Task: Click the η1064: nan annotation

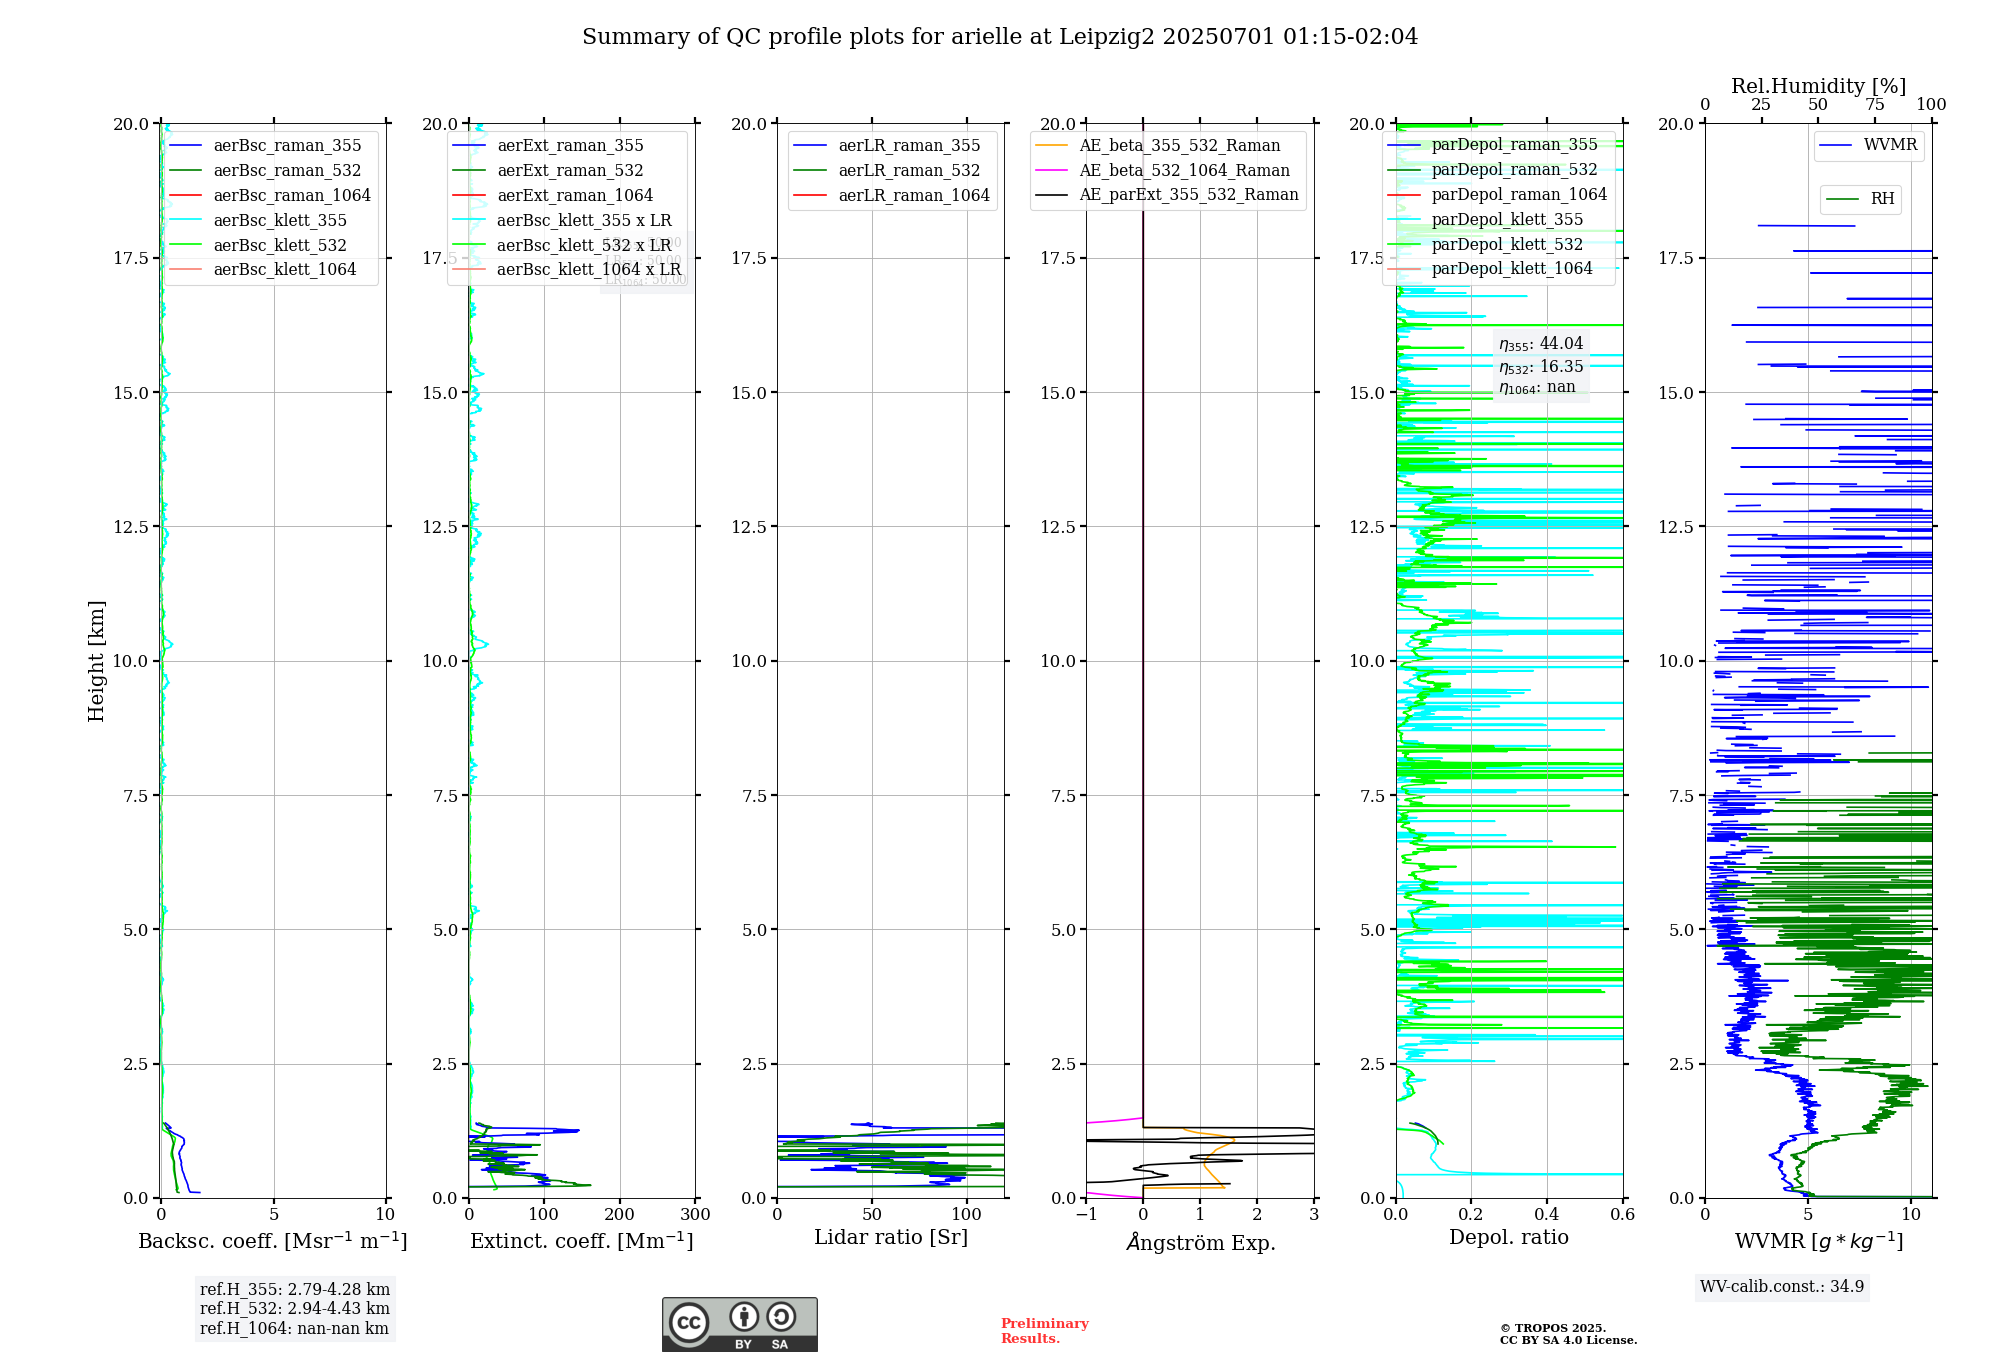Action: coord(1537,388)
